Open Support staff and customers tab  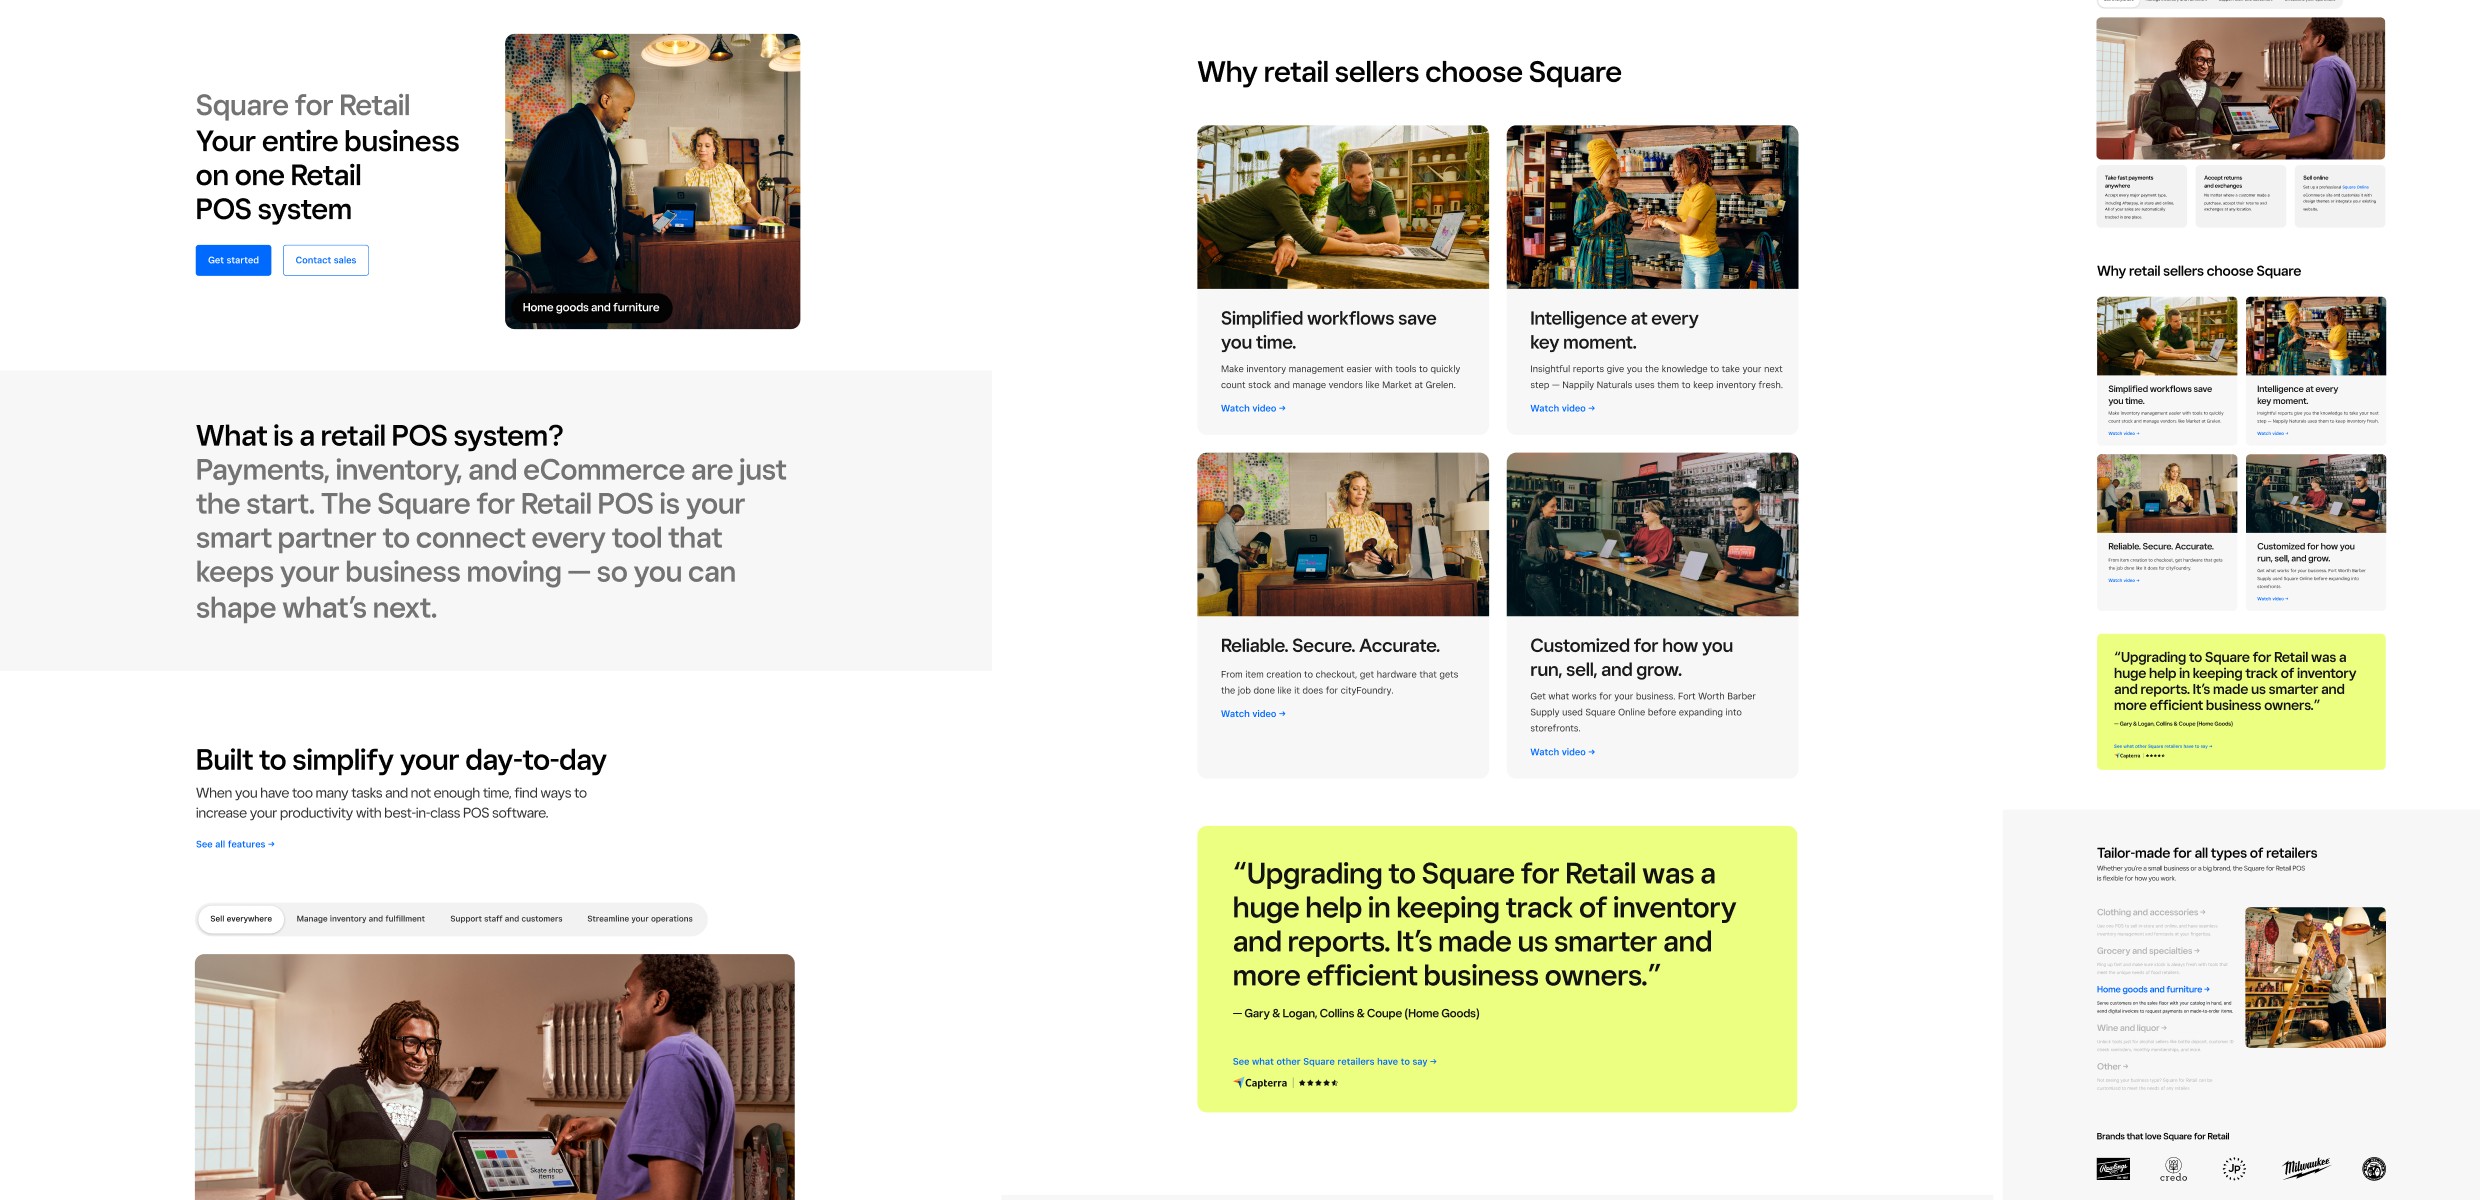pos(506,919)
